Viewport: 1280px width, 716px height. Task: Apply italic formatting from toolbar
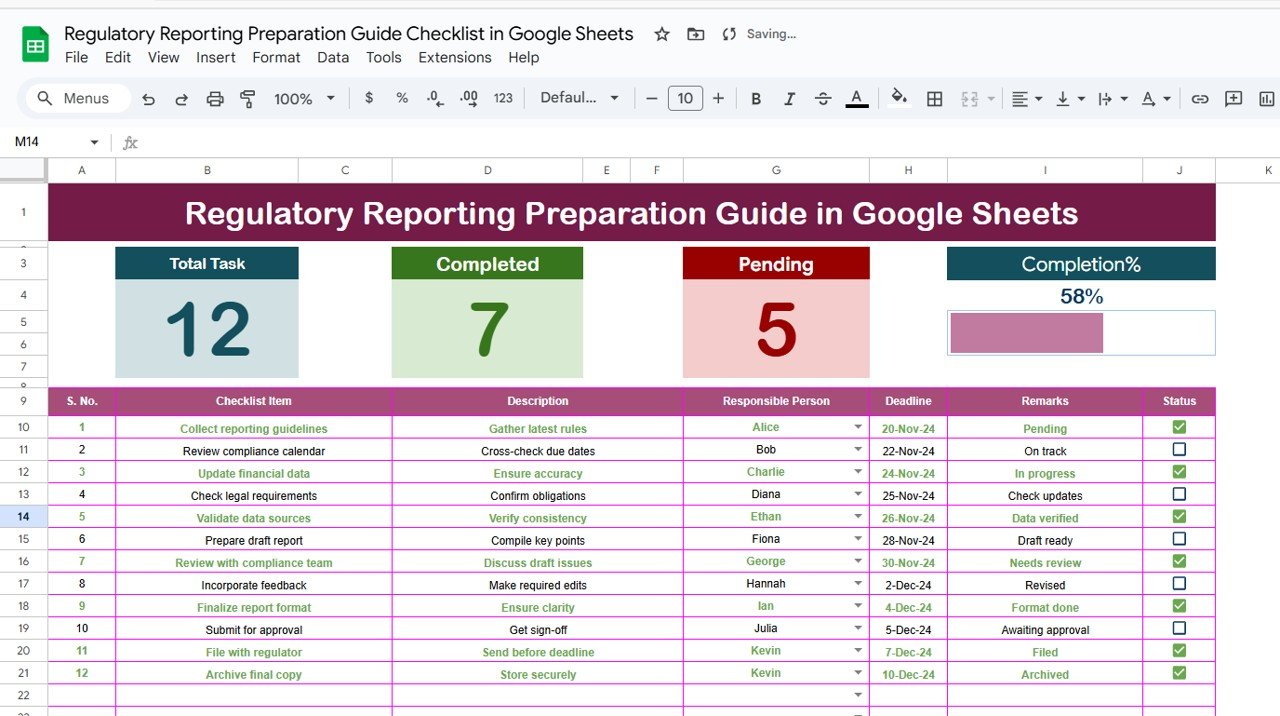(789, 99)
